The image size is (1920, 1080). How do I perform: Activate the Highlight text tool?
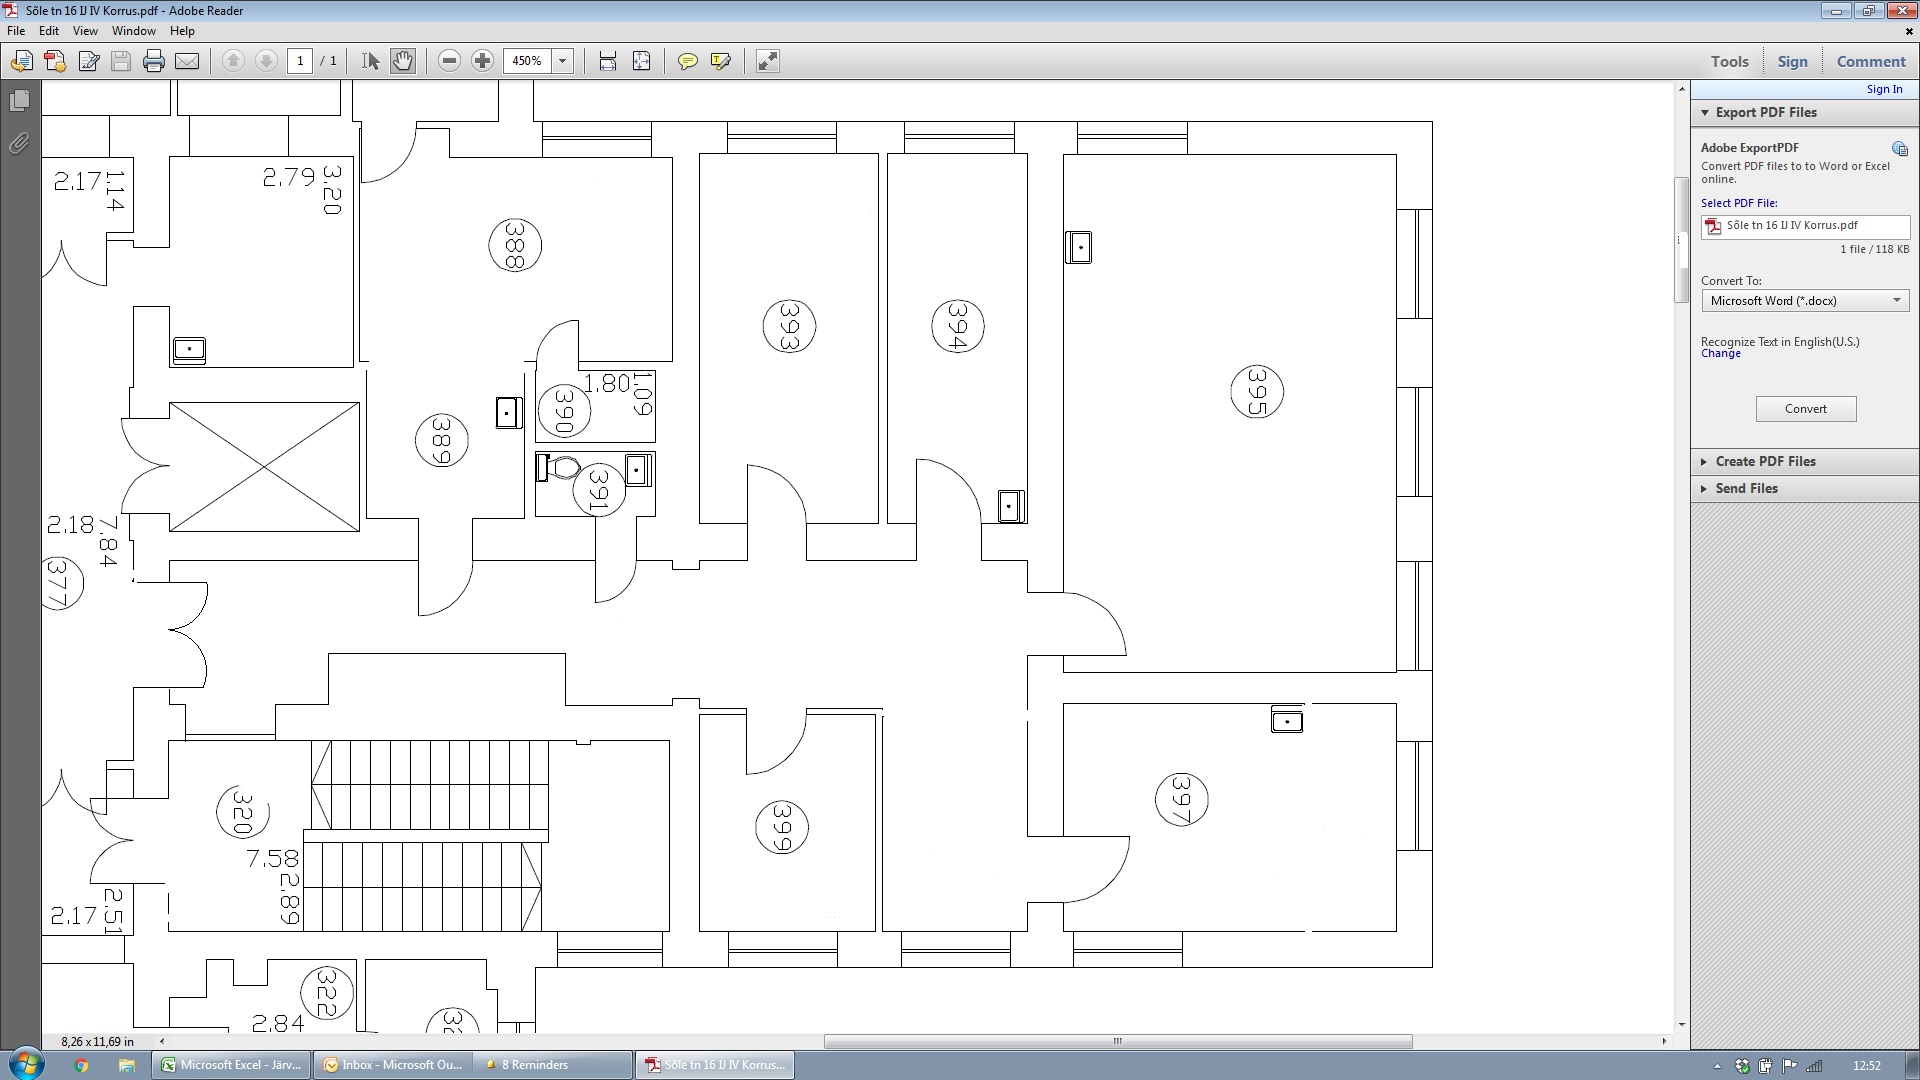click(x=720, y=62)
